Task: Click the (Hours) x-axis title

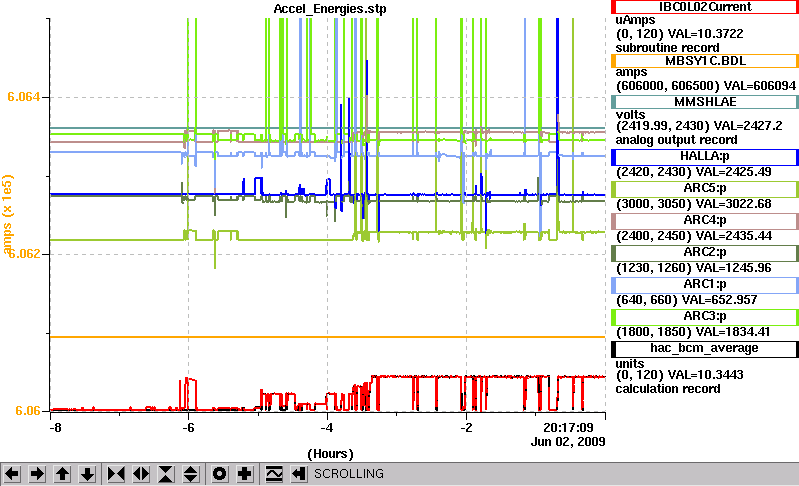Action: pos(330,453)
